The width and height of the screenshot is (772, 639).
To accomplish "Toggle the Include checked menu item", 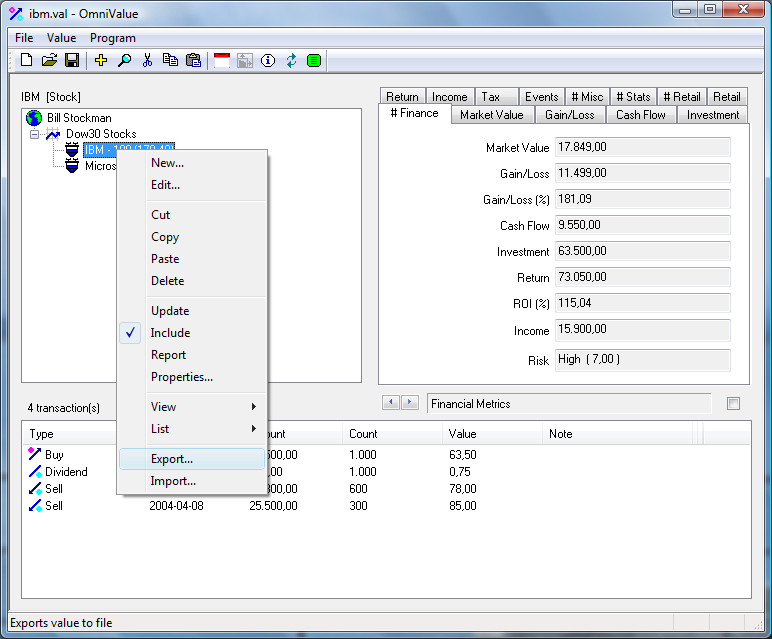I will click(192, 333).
